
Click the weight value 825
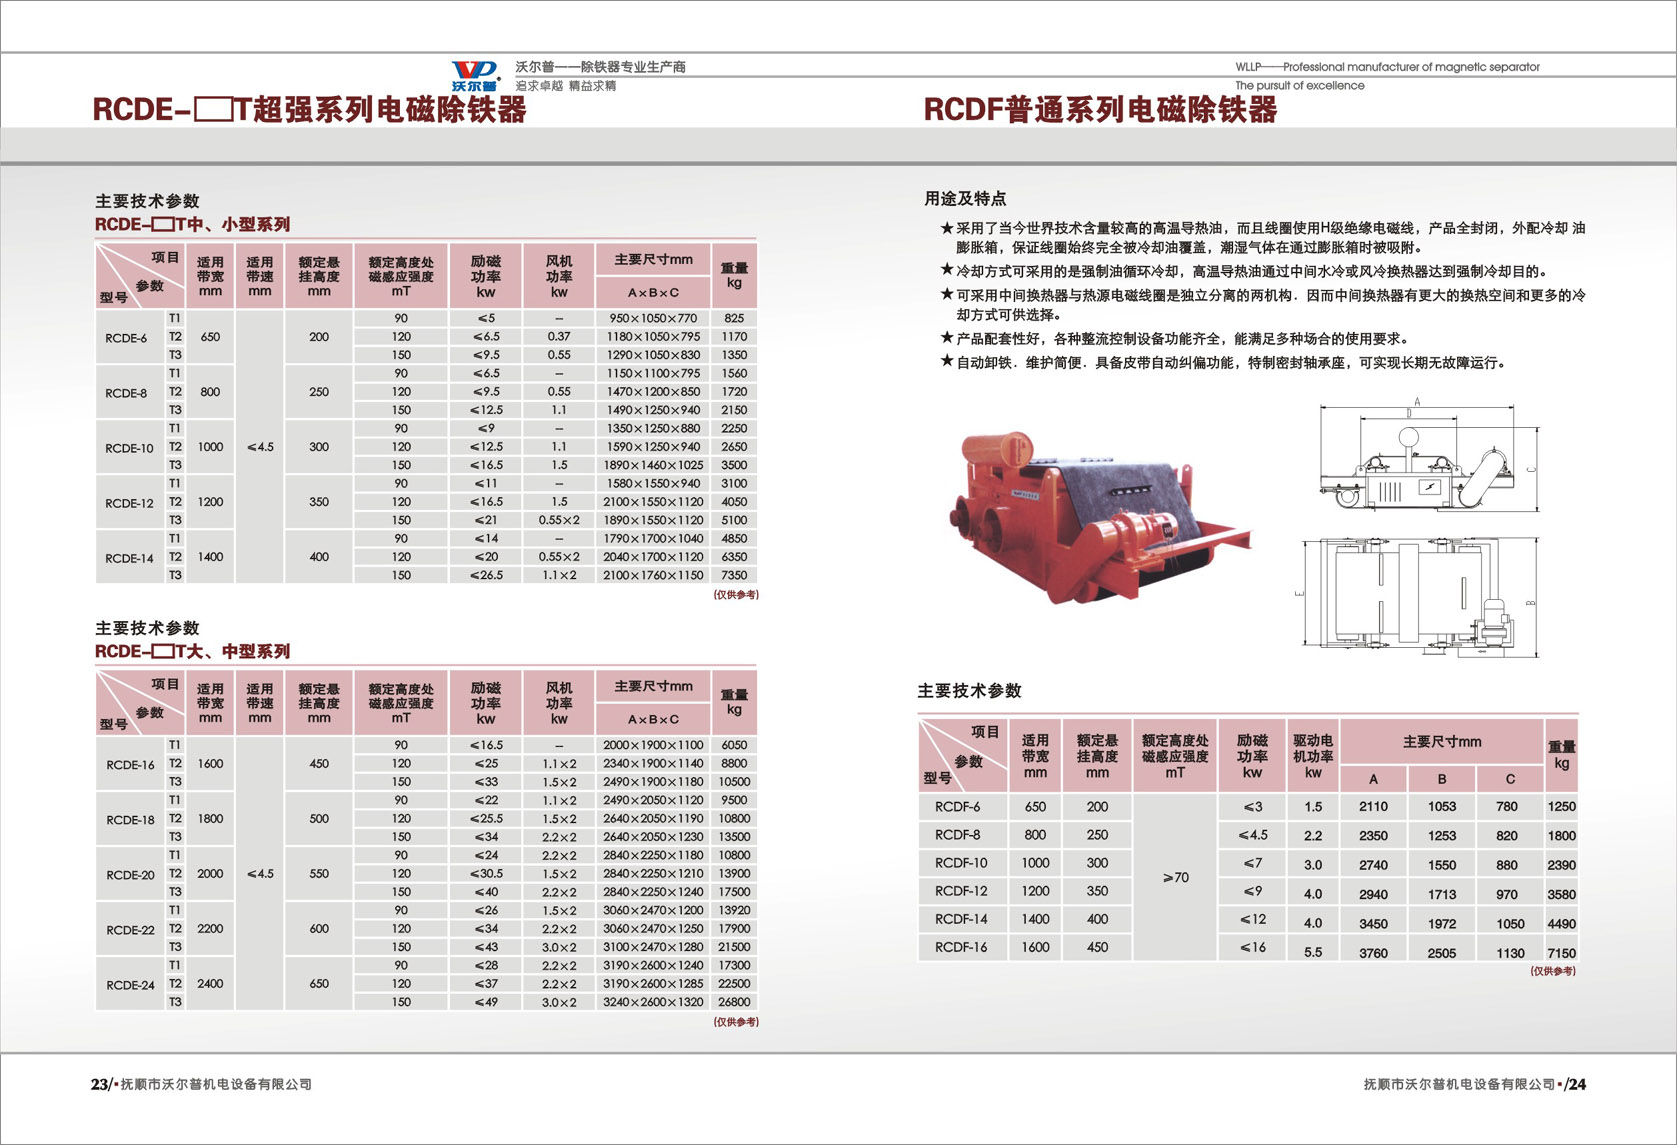point(734,318)
